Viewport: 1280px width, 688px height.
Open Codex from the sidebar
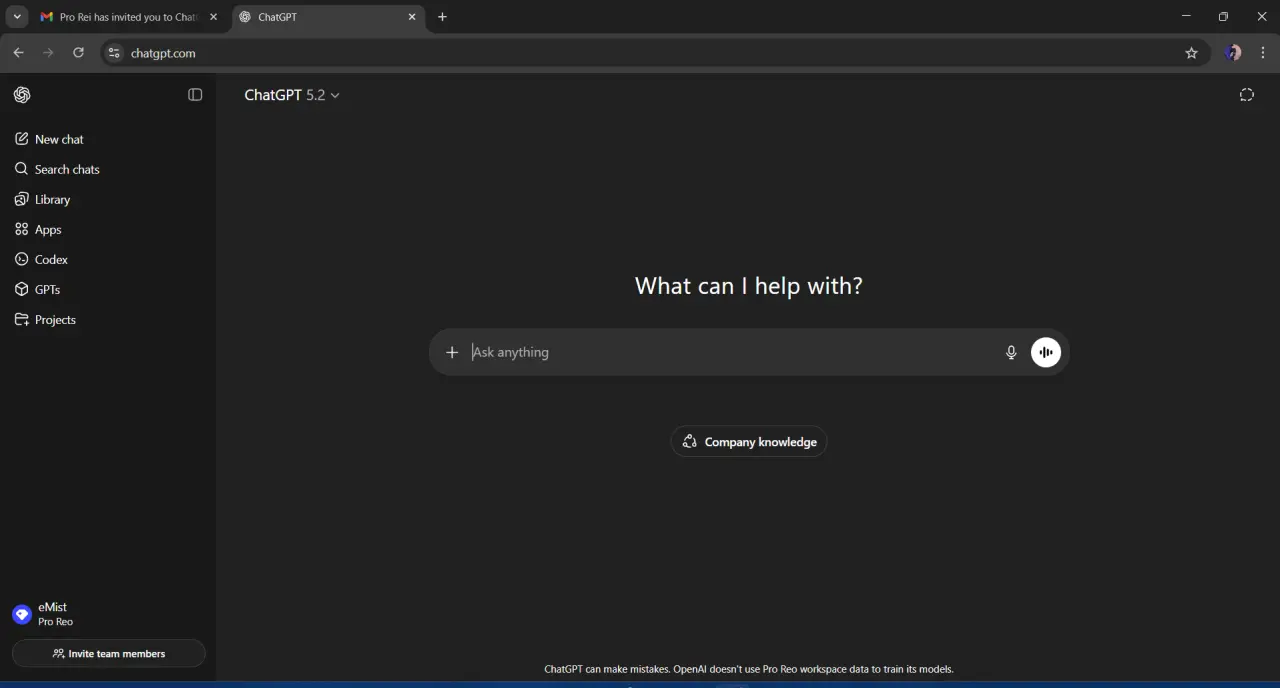point(108,259)
